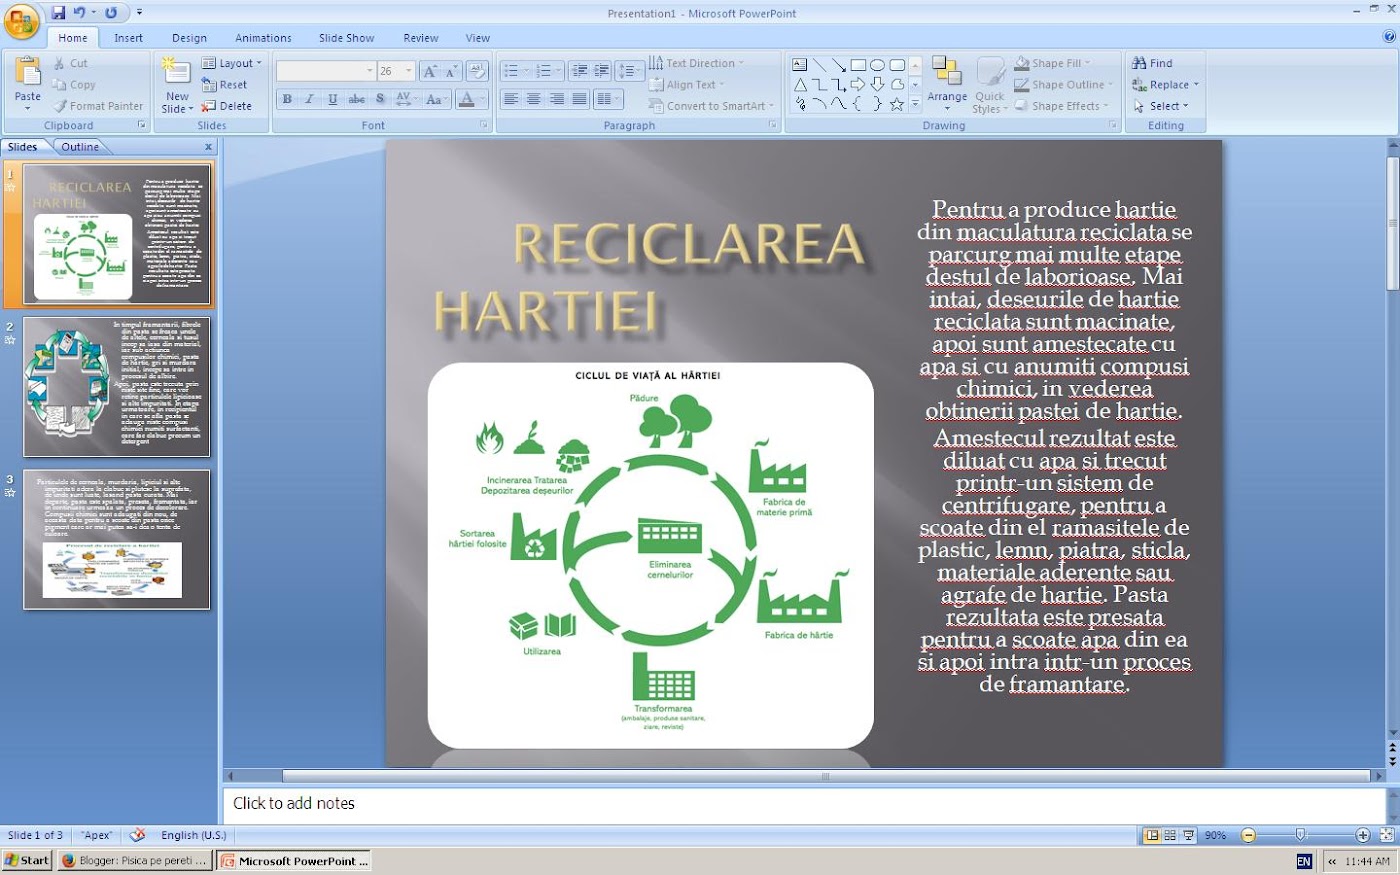Choose the rectangle shape in Drawing gallery
Image resolution: width=1400 pixels, height=875 pixels.
[x=858, y=65]
